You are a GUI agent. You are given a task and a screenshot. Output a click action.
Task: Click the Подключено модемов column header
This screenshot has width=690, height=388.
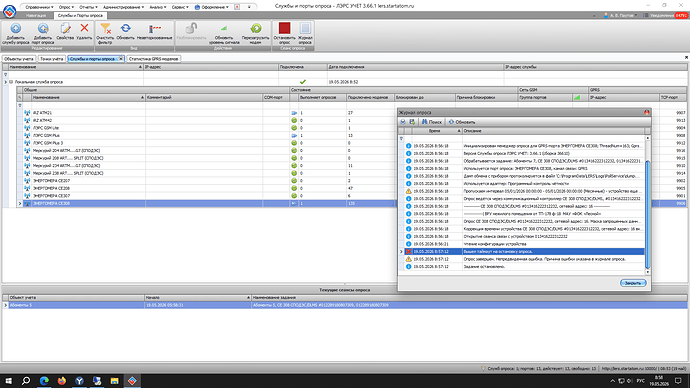pos(370,97)
